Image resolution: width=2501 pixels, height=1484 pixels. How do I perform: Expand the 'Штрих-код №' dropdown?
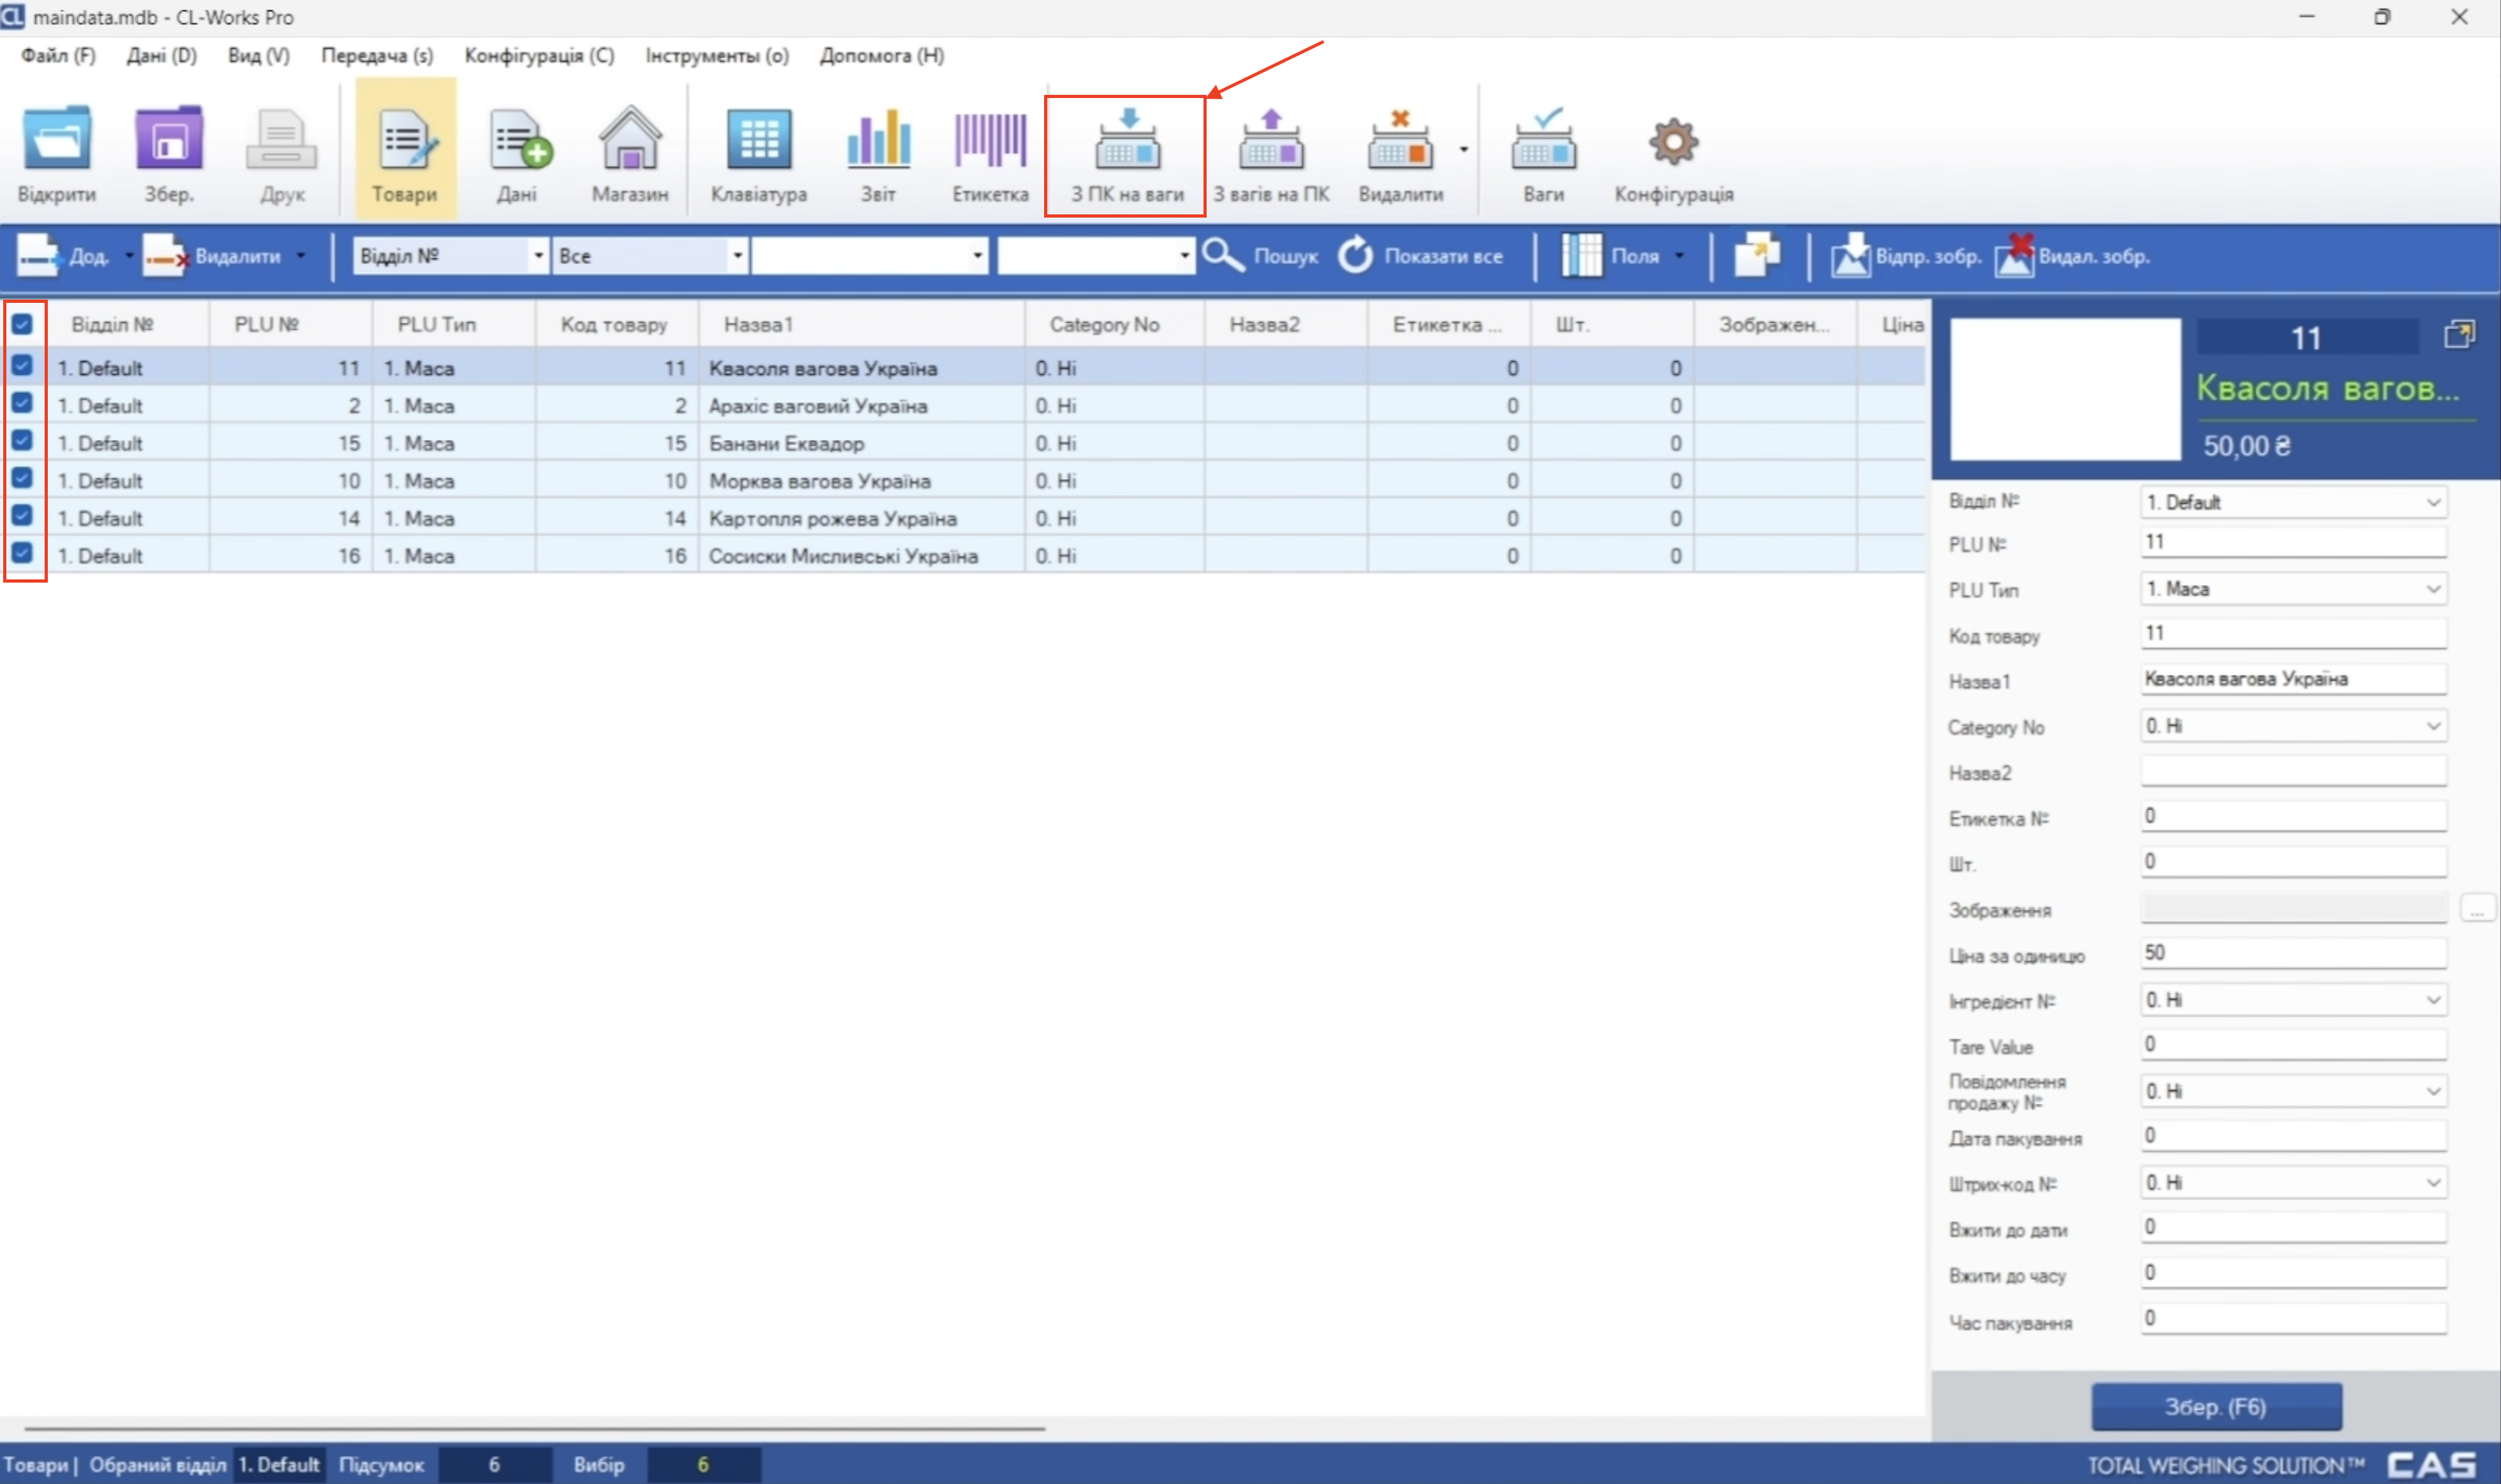[x=2432, y=1183]
